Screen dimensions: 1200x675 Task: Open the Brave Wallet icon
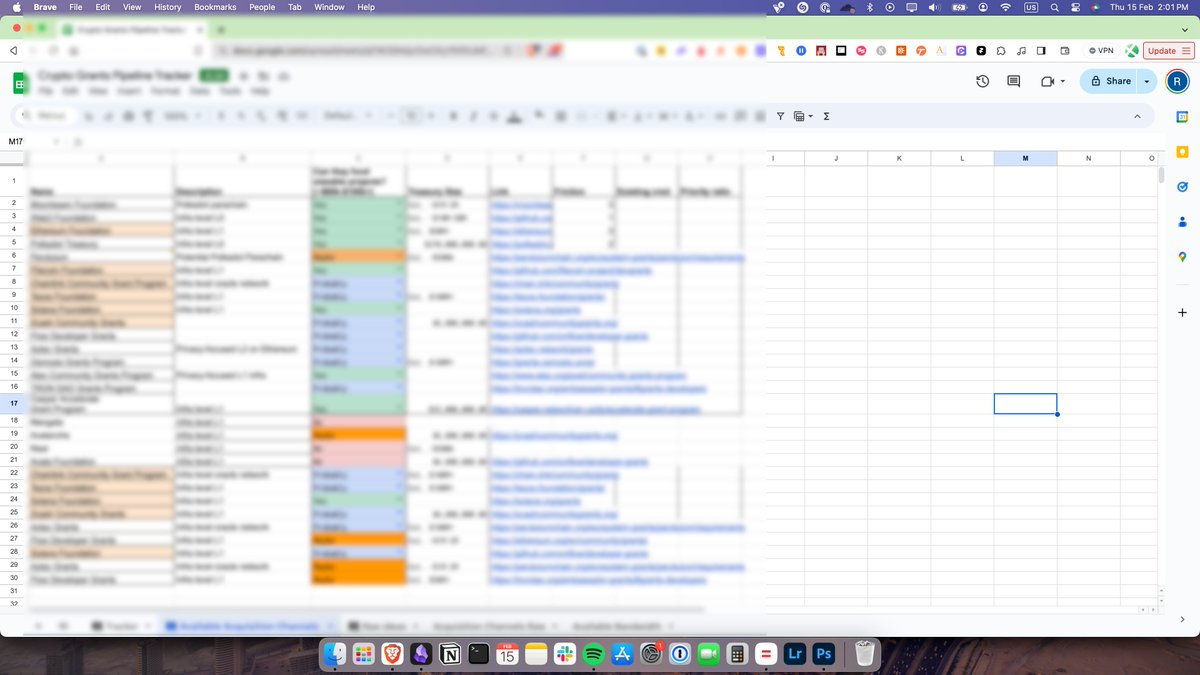coord(1065,51)
